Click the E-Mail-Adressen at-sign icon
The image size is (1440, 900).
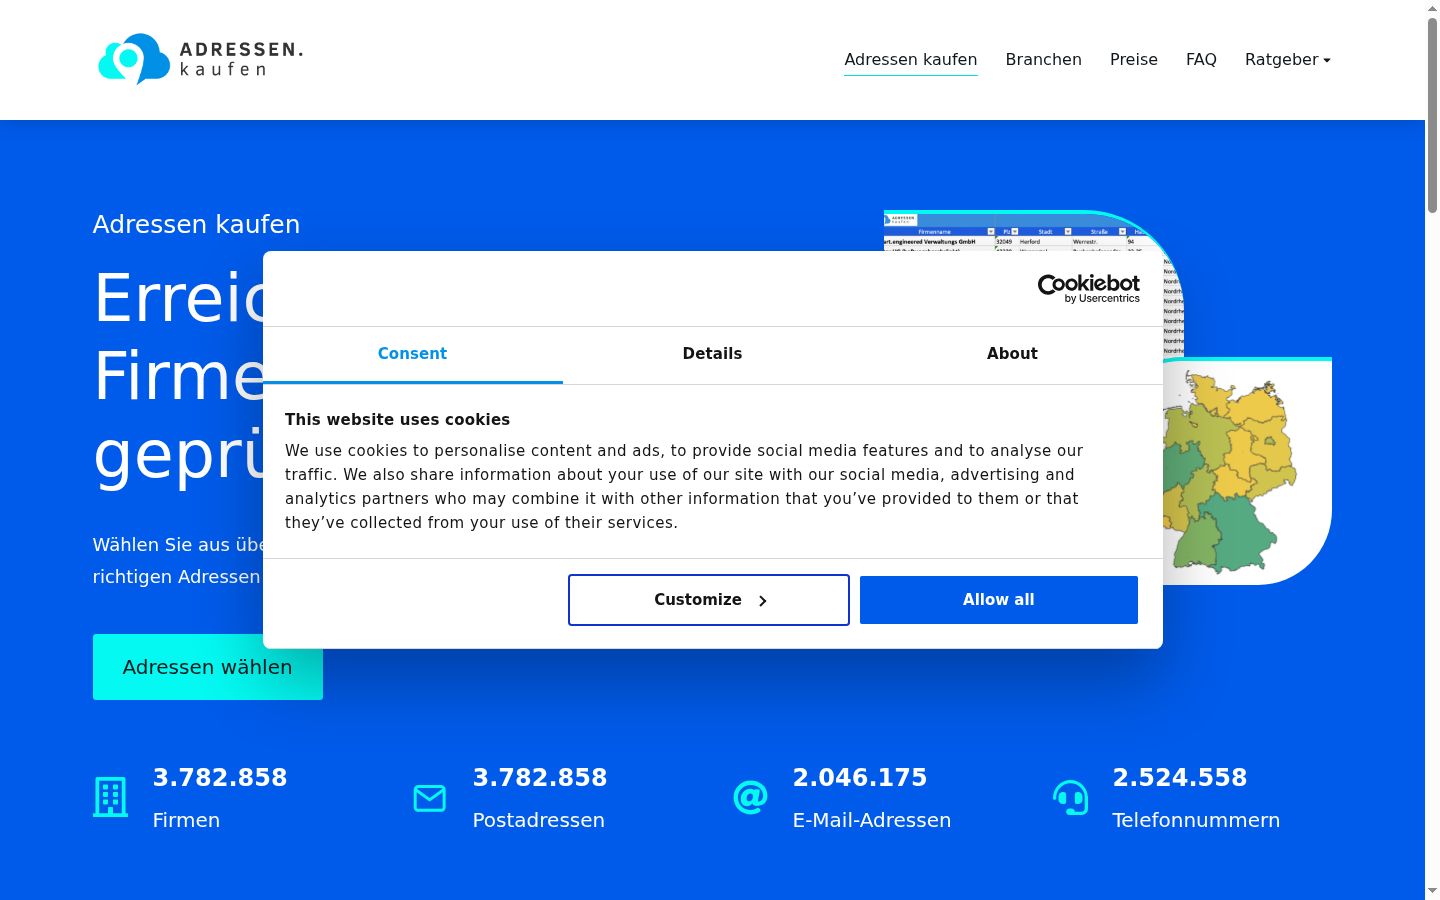(x=750, y=797)
